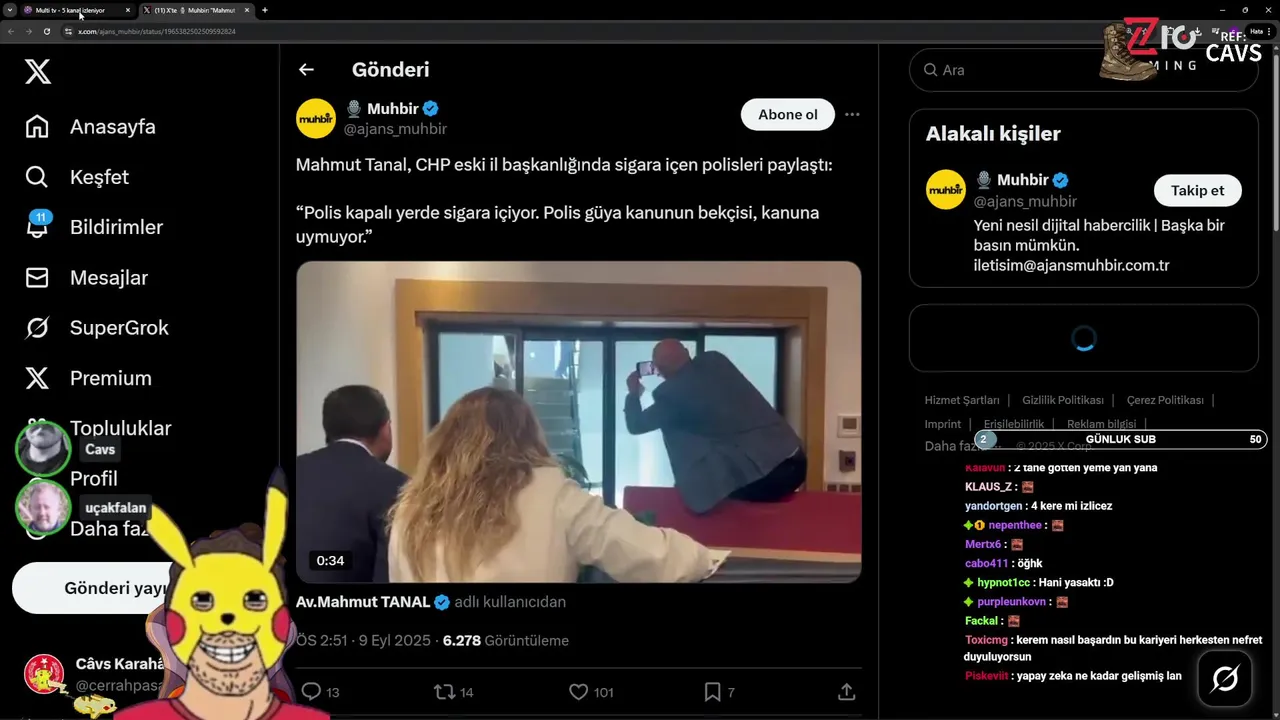The height and width of the screenshot is (720, 1280).
Task: Open the three-dot post options menu
Action: click(x=852, y=114)
